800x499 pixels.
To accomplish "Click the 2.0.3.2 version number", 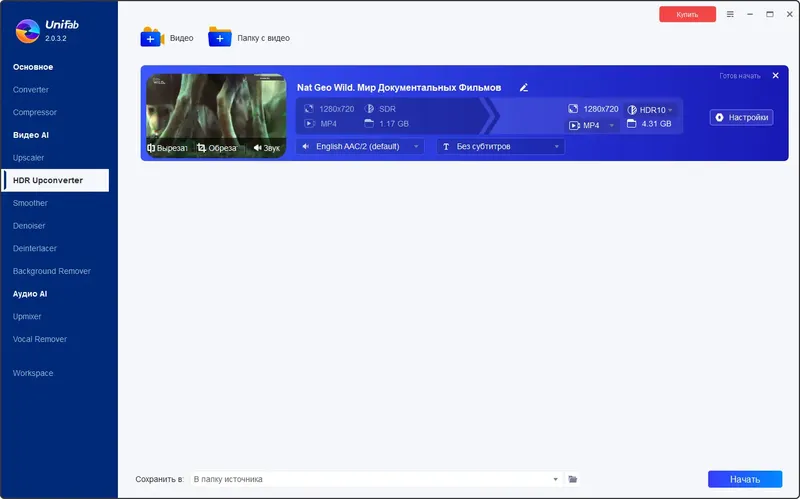I will click(56, 38).
